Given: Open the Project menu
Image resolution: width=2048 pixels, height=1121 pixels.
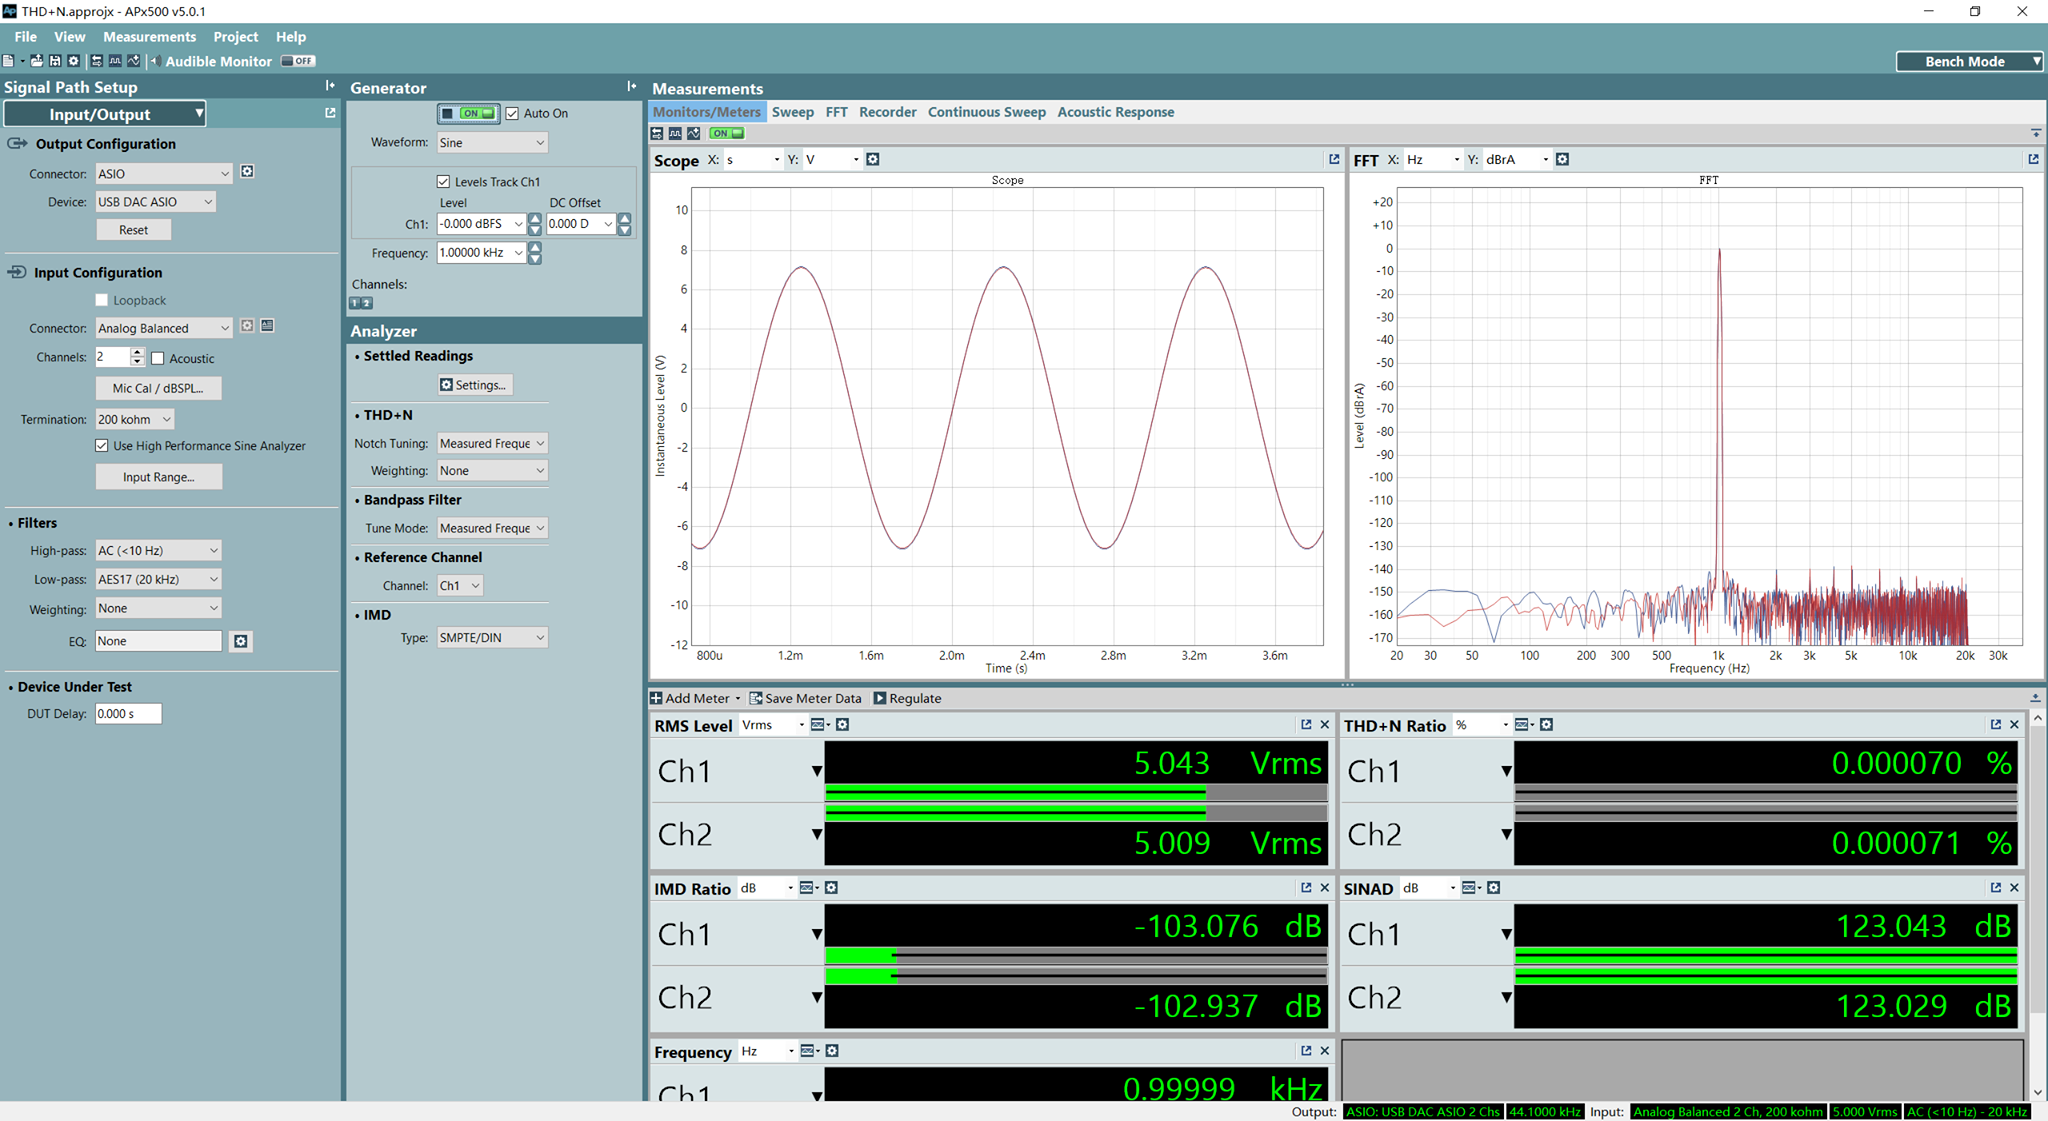Looking at the screenshot, I should (x=236, y=36).
